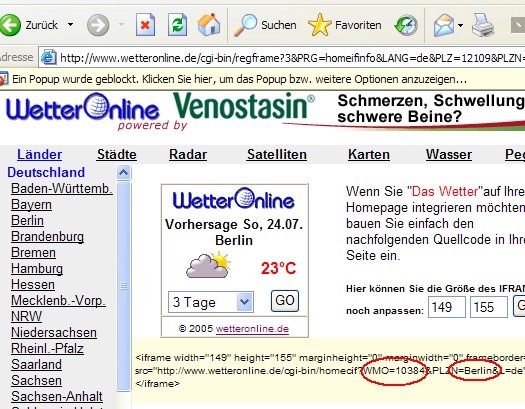Viewport: 525px width, 409px height.
Task: Click the mail envelope icon
Action: click(444, 25)
